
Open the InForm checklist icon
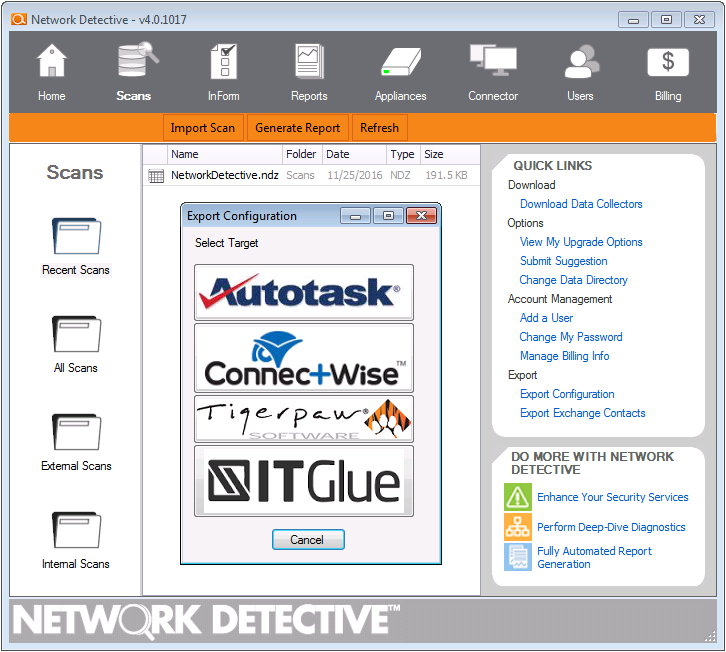point(223,61)
